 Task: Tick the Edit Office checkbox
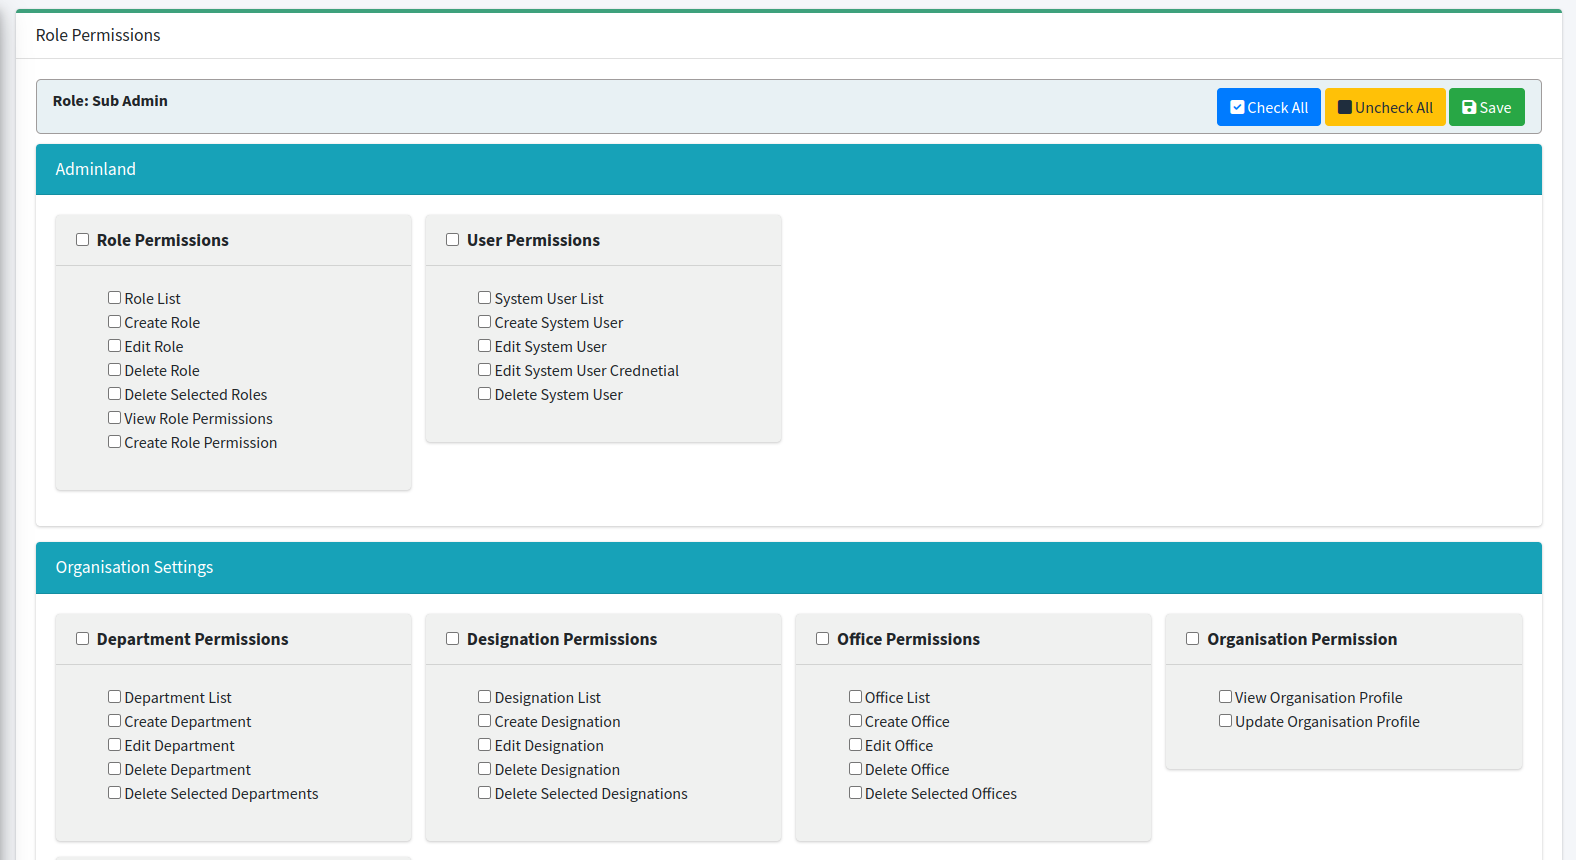(856, 745)
